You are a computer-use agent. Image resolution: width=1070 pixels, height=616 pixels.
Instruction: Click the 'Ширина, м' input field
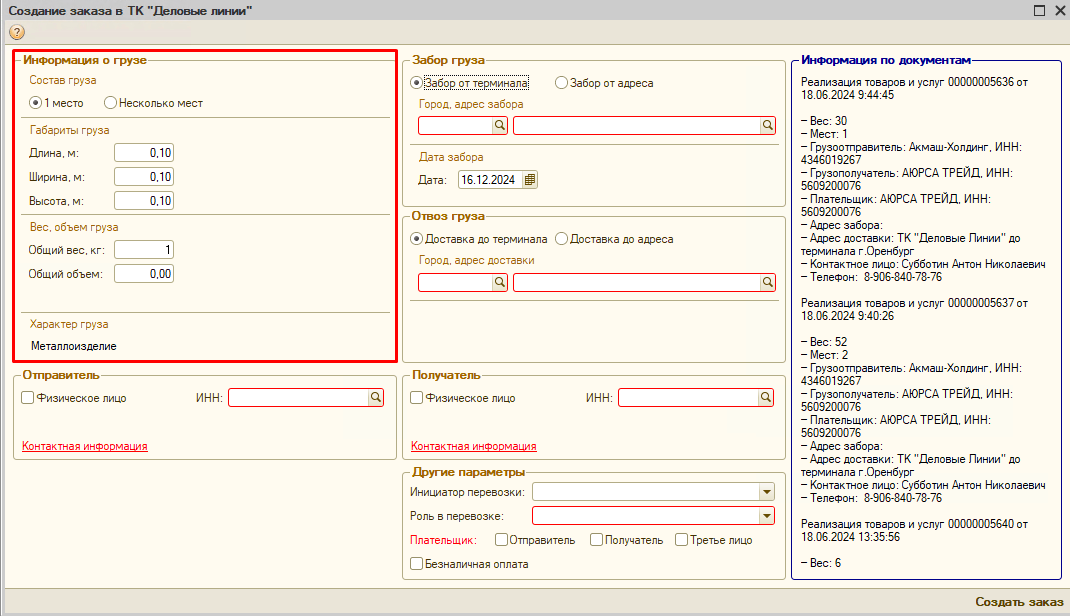pos(144,177)
